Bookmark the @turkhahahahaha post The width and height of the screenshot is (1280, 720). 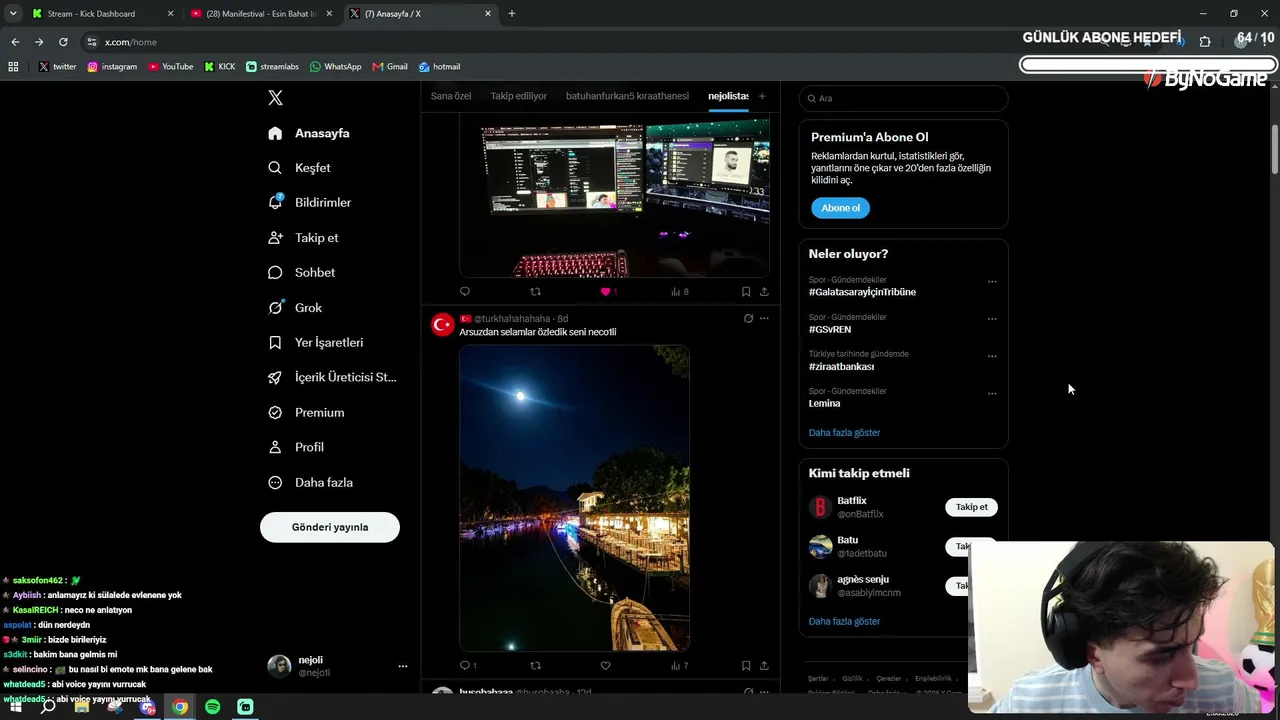(746, 666)
